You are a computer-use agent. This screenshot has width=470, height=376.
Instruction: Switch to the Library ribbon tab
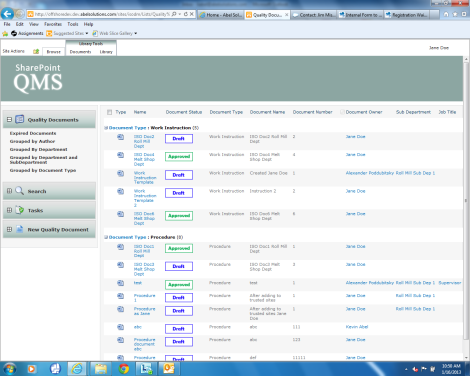click(106, 52)
